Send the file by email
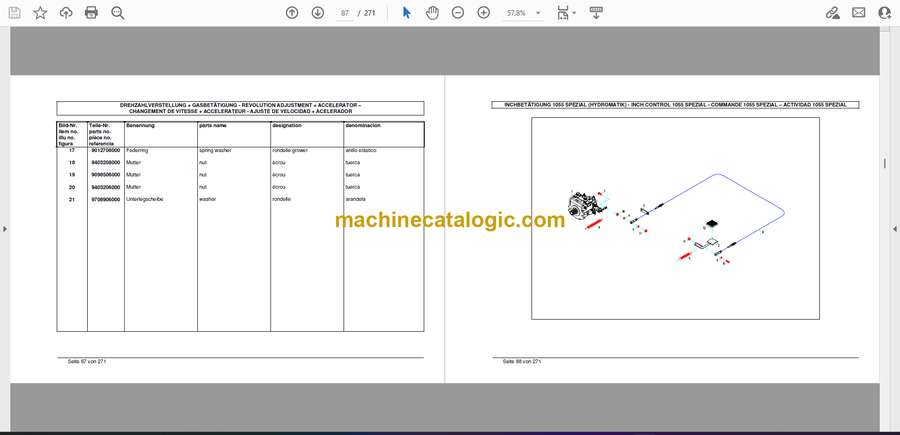 (x=859, y=13)
